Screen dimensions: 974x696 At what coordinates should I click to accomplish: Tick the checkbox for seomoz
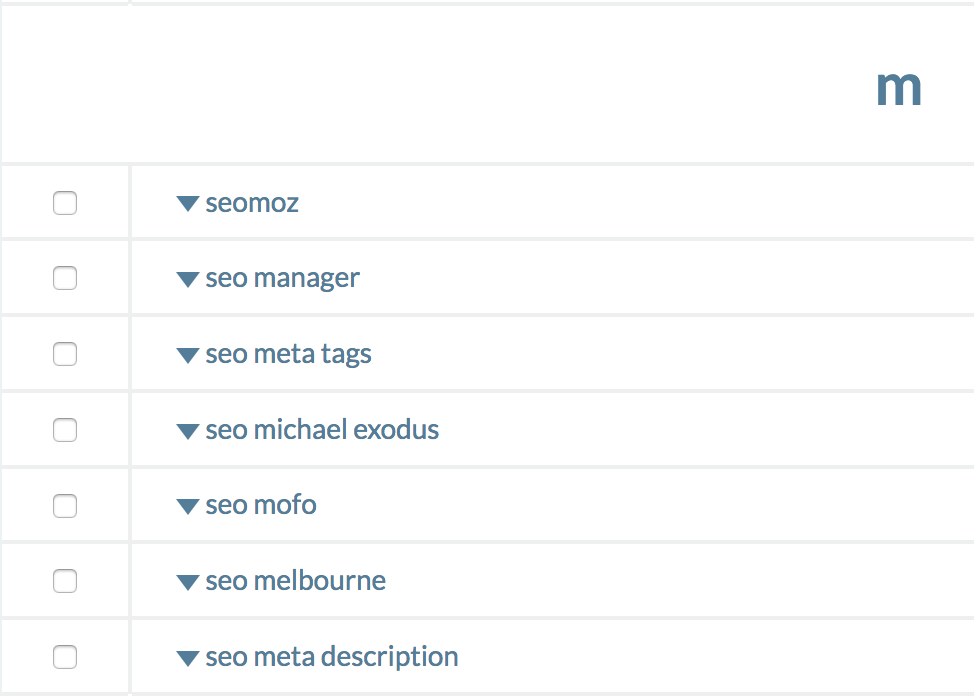tap(65, 203)
